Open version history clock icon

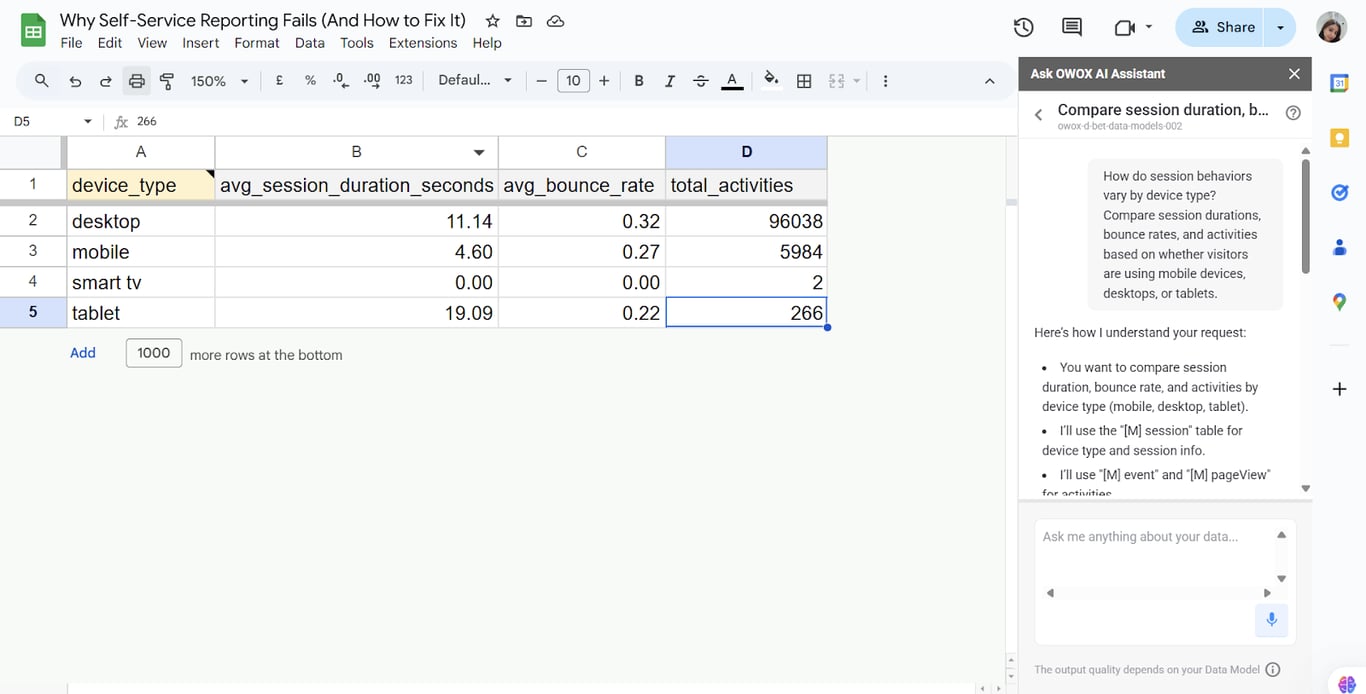(1023, 28)
